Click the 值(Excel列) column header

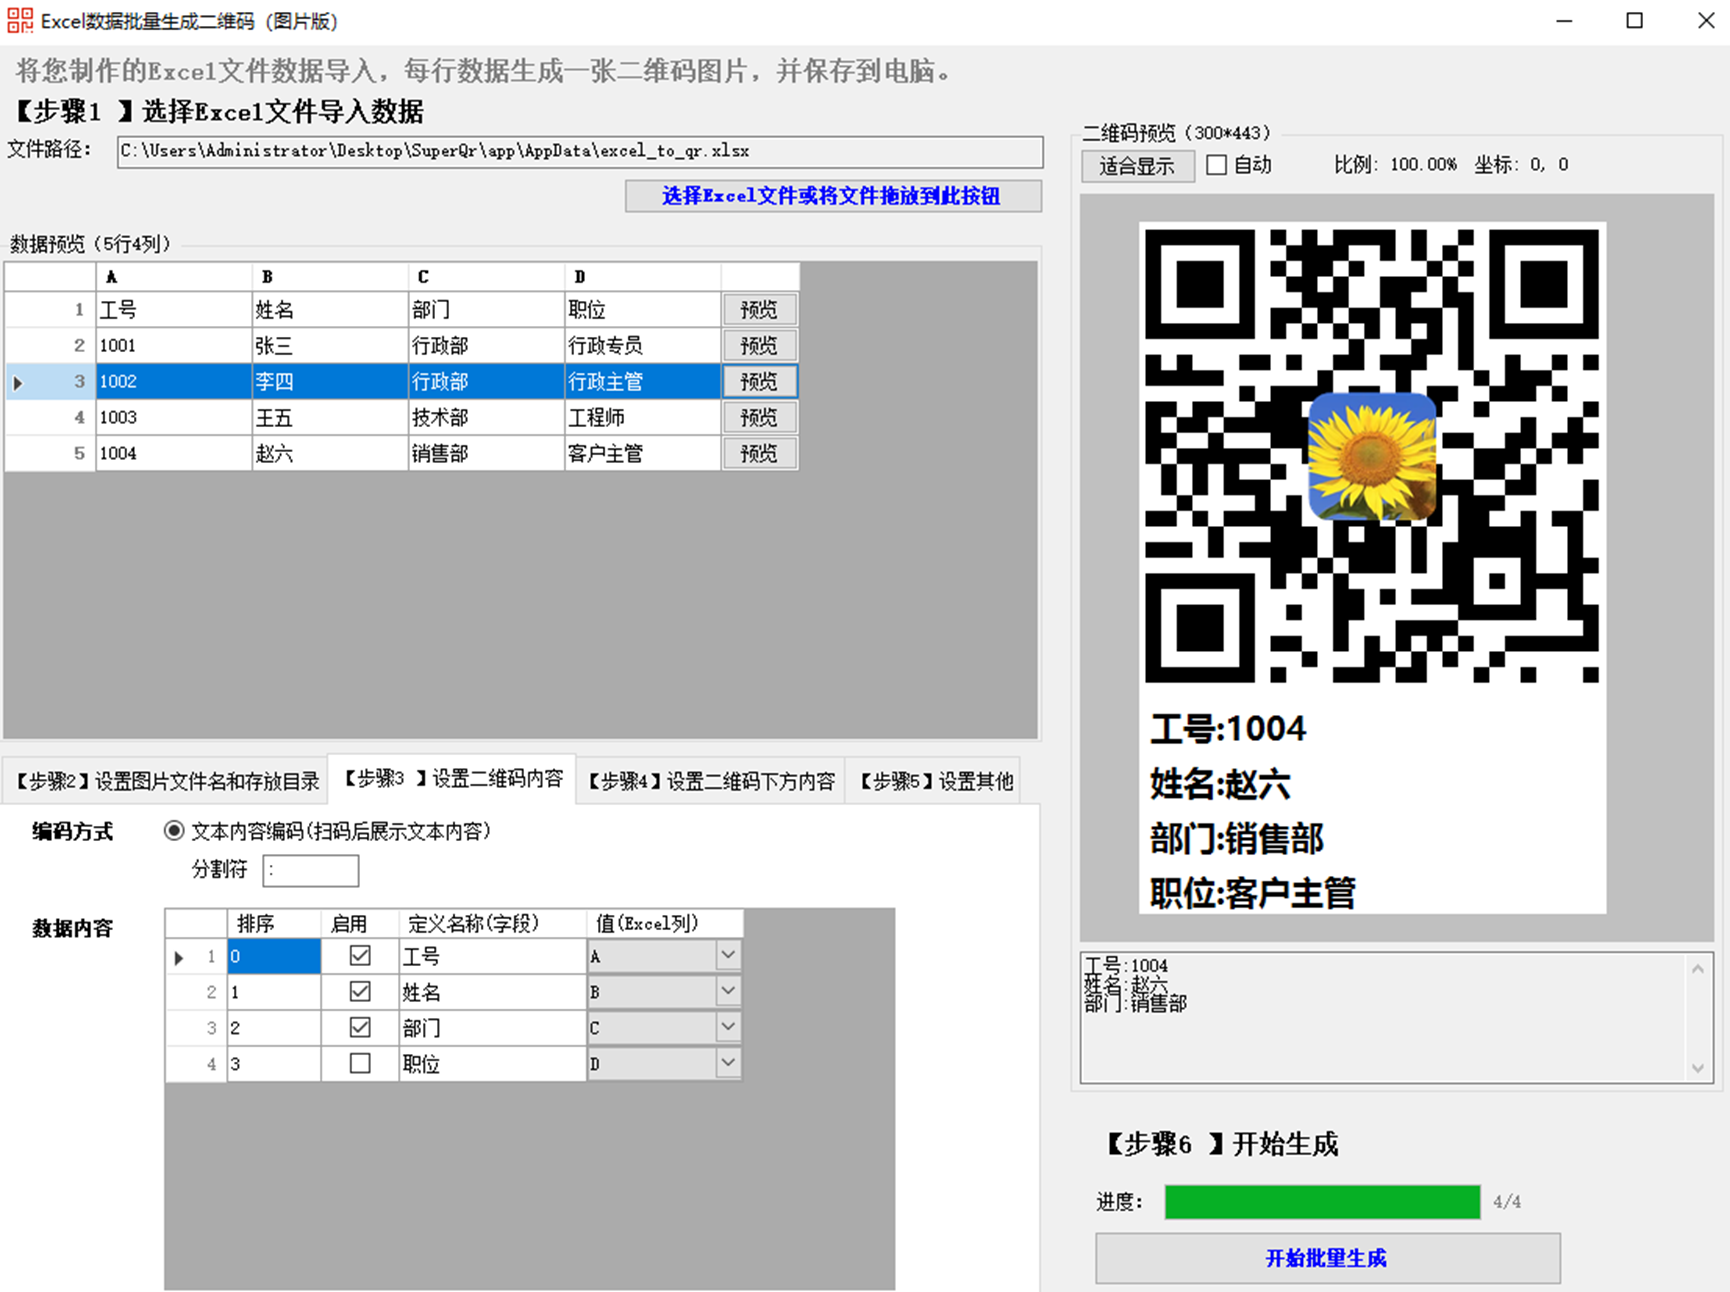click(665, 923)
